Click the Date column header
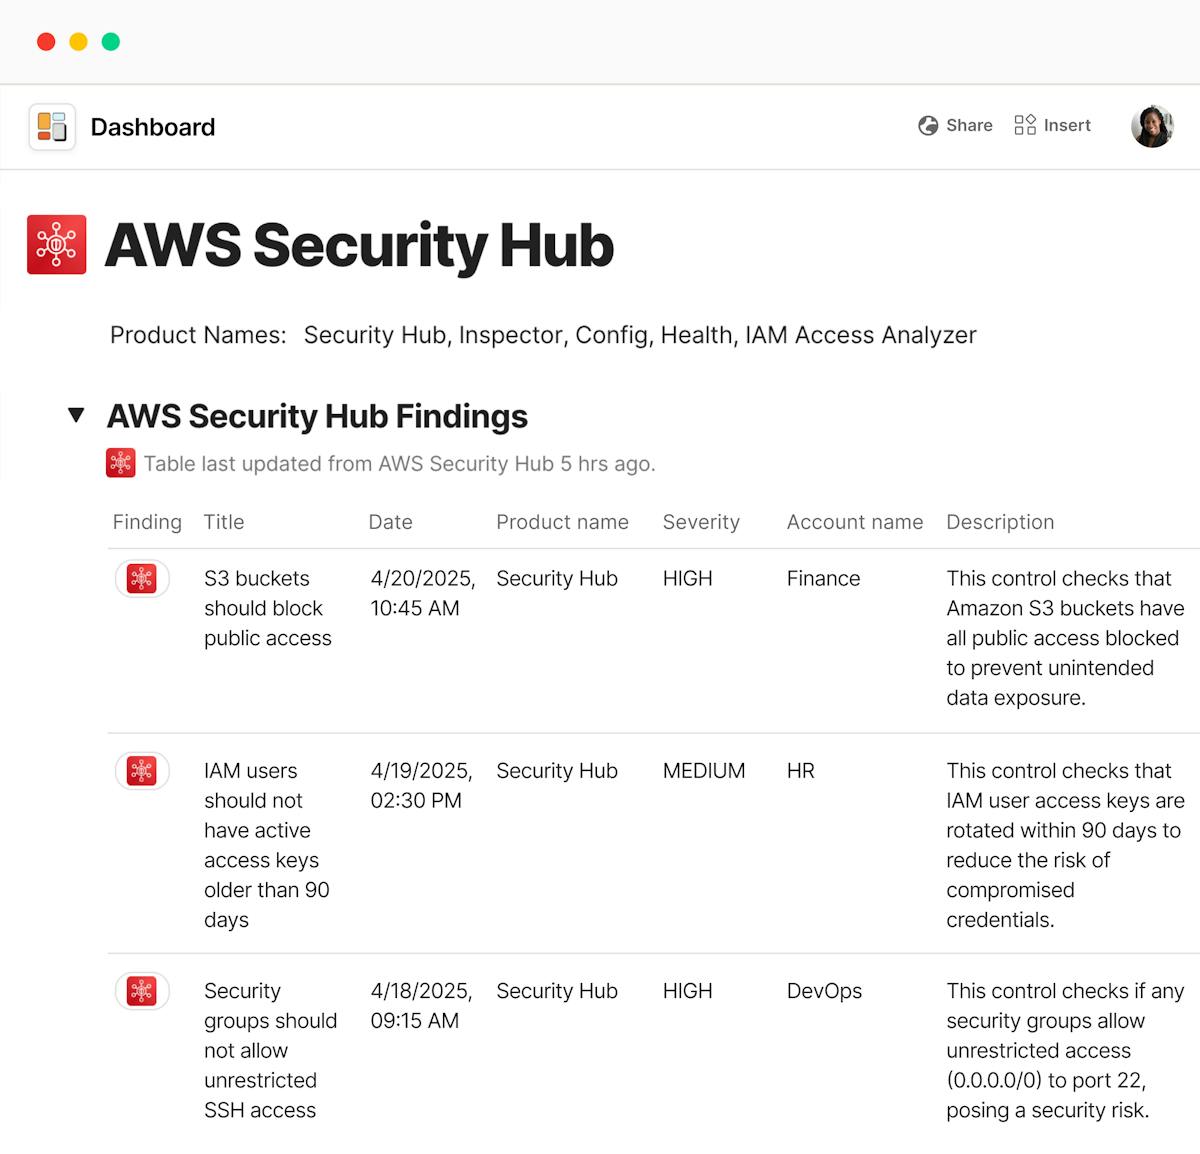Screen dimensions: 1200x1154 390,522
